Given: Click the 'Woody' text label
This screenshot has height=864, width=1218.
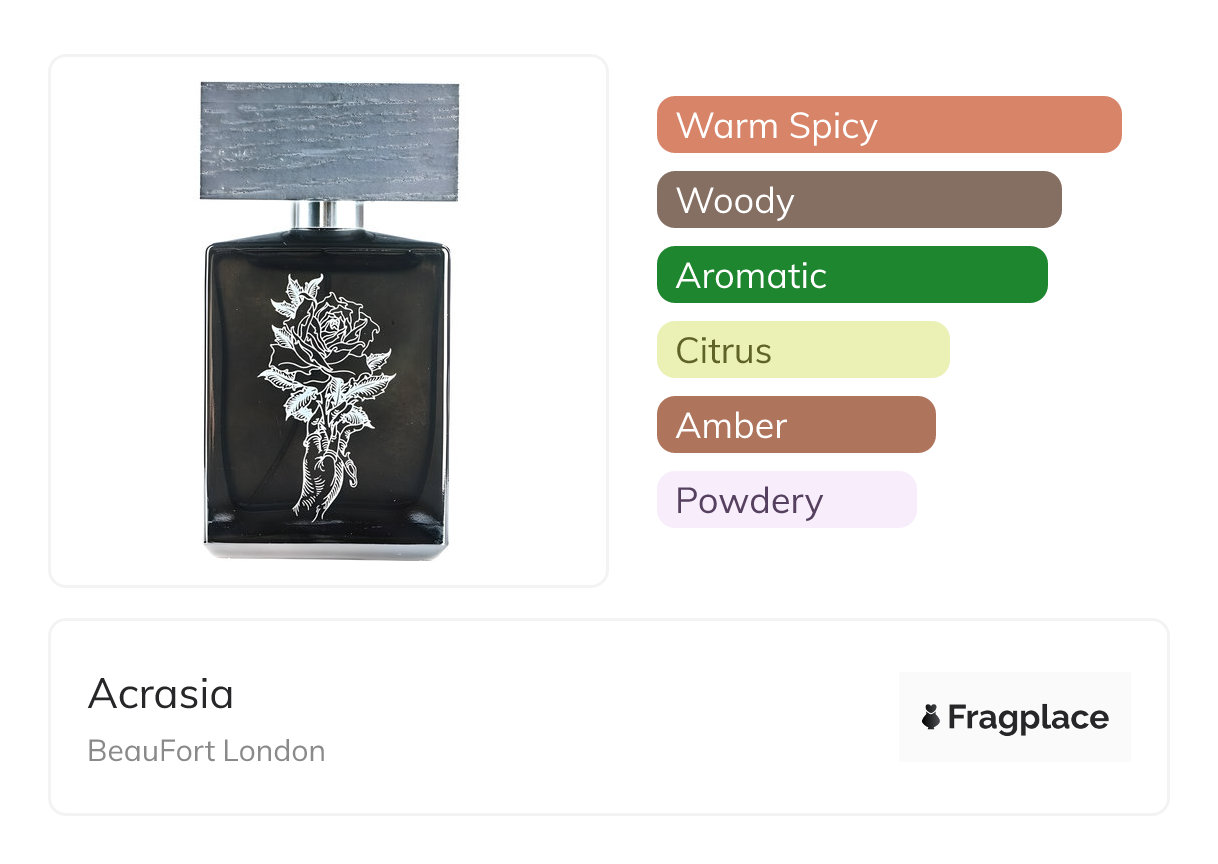Looking at the screenshot, I should point(735,201).
